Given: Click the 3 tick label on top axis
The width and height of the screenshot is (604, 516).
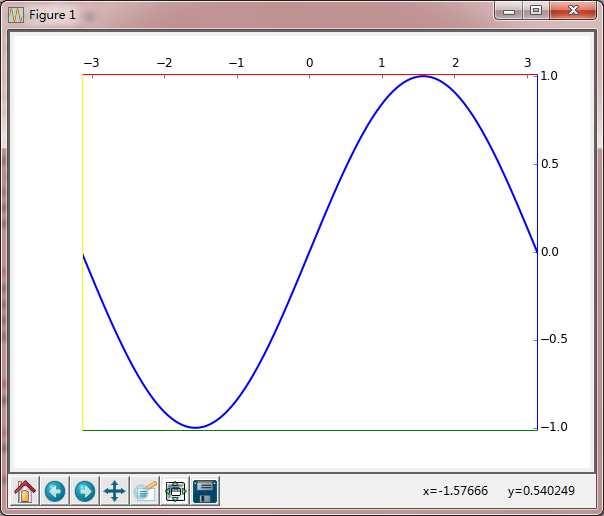Looking at the screenshot, I should click(528, 63).
